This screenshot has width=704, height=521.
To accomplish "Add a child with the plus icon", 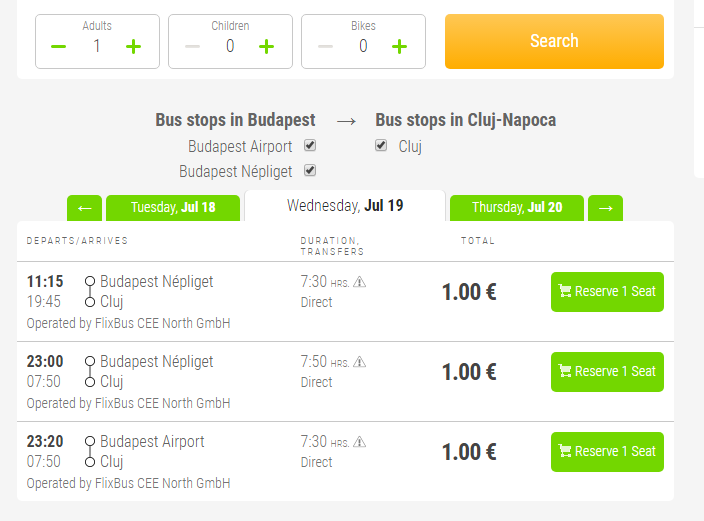I will pyautogui.click(x=266, y=46).
